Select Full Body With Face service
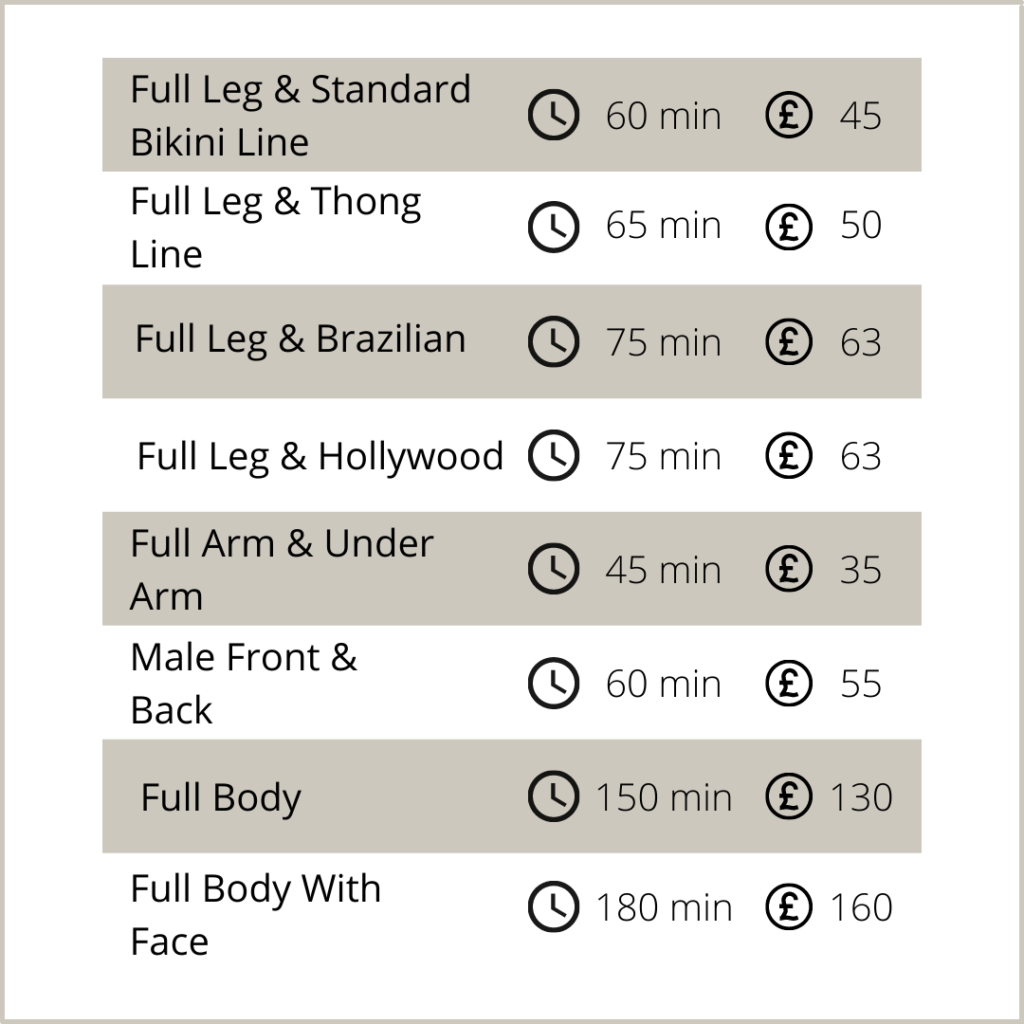 pyautogui.click(x=255, y=914)
